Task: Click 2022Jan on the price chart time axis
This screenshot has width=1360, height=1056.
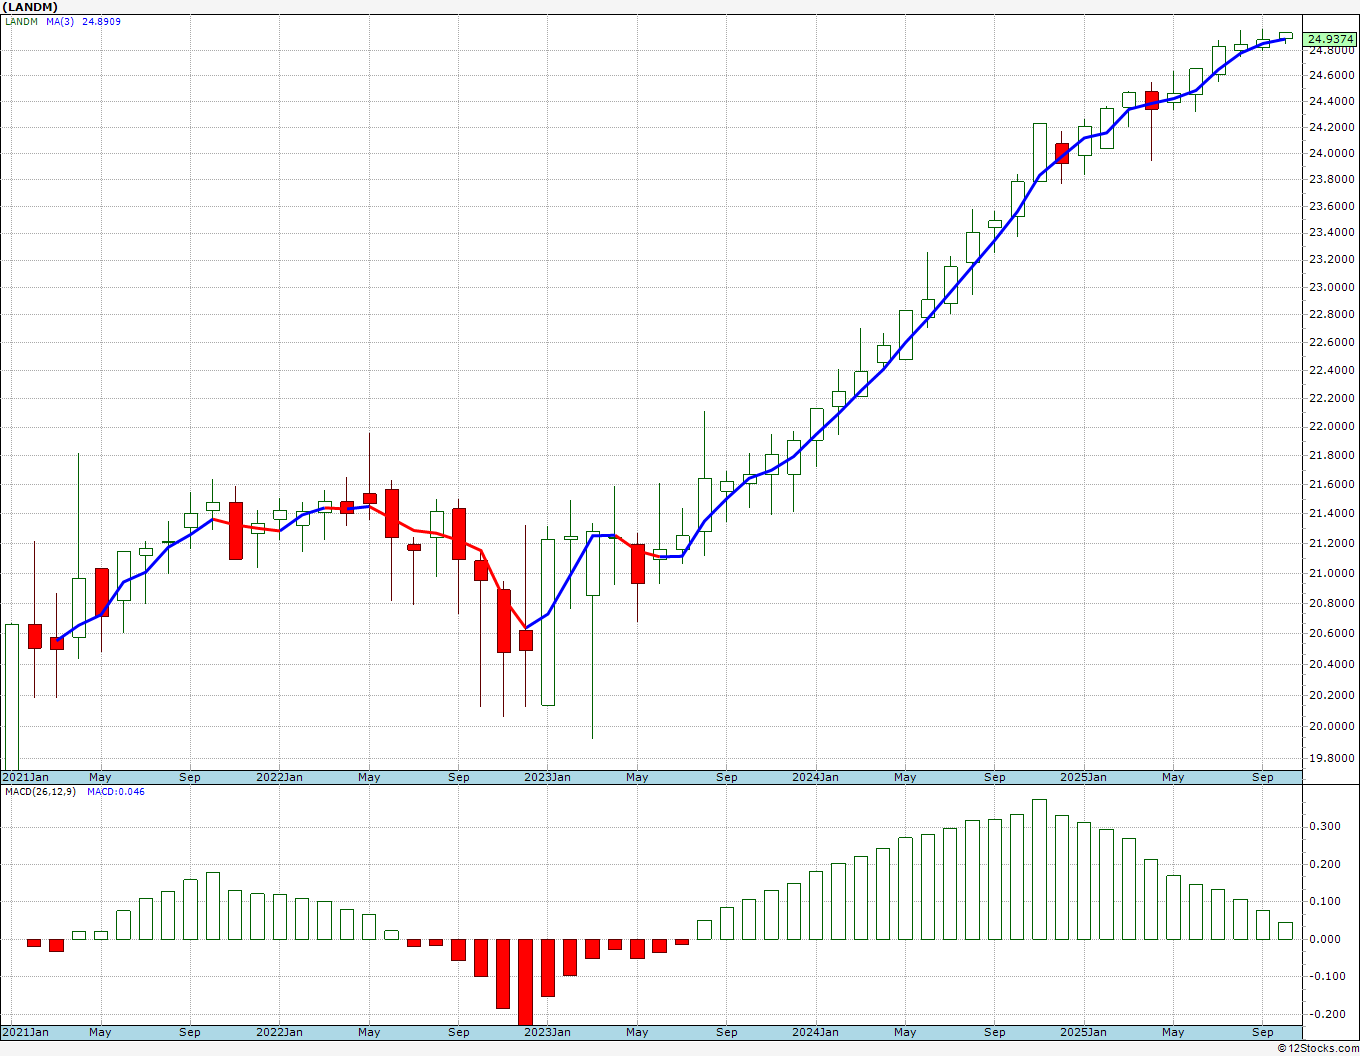Action: tap(279, 777)
